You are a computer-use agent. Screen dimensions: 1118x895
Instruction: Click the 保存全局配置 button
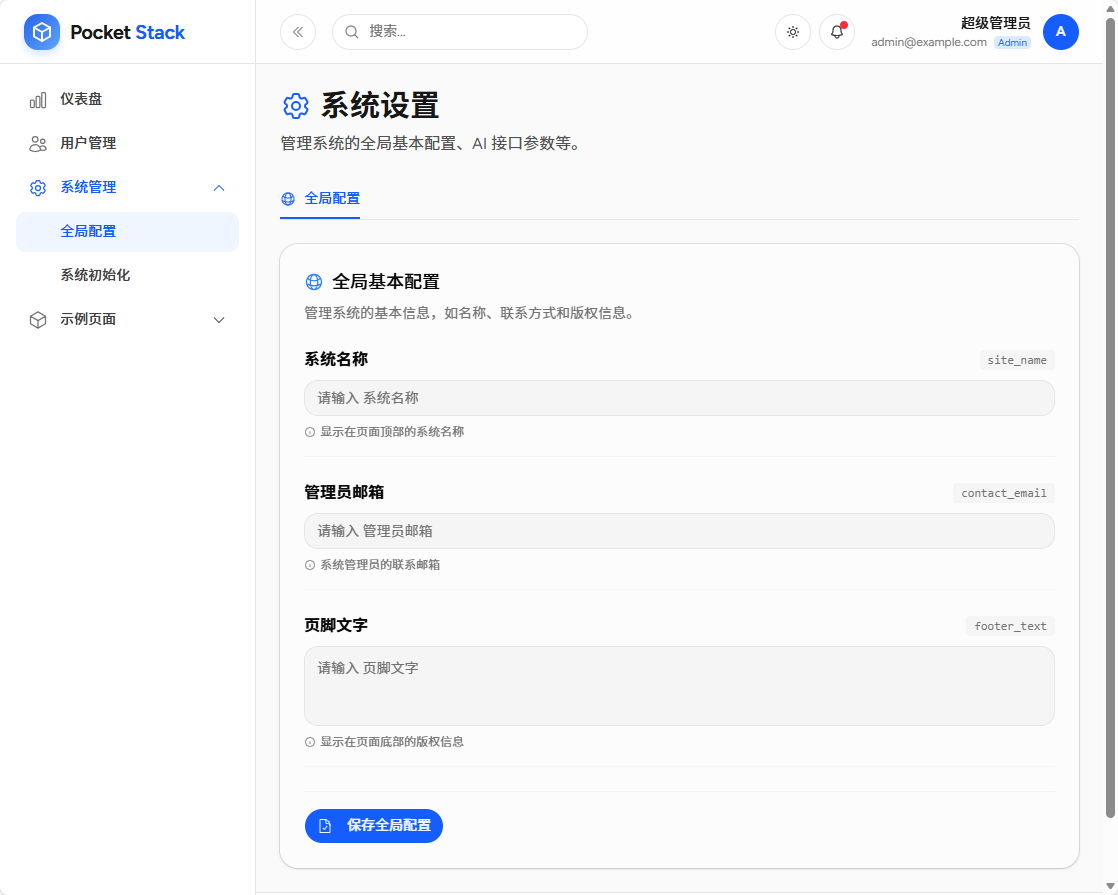tap(373, 826)
